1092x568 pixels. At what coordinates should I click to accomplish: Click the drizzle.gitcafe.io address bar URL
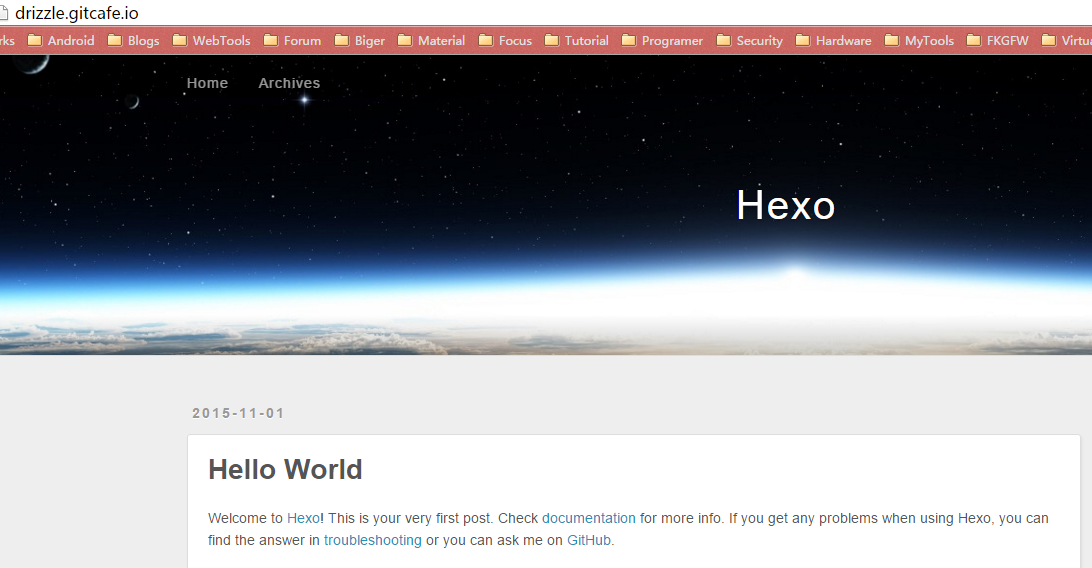tap(77, 13)
